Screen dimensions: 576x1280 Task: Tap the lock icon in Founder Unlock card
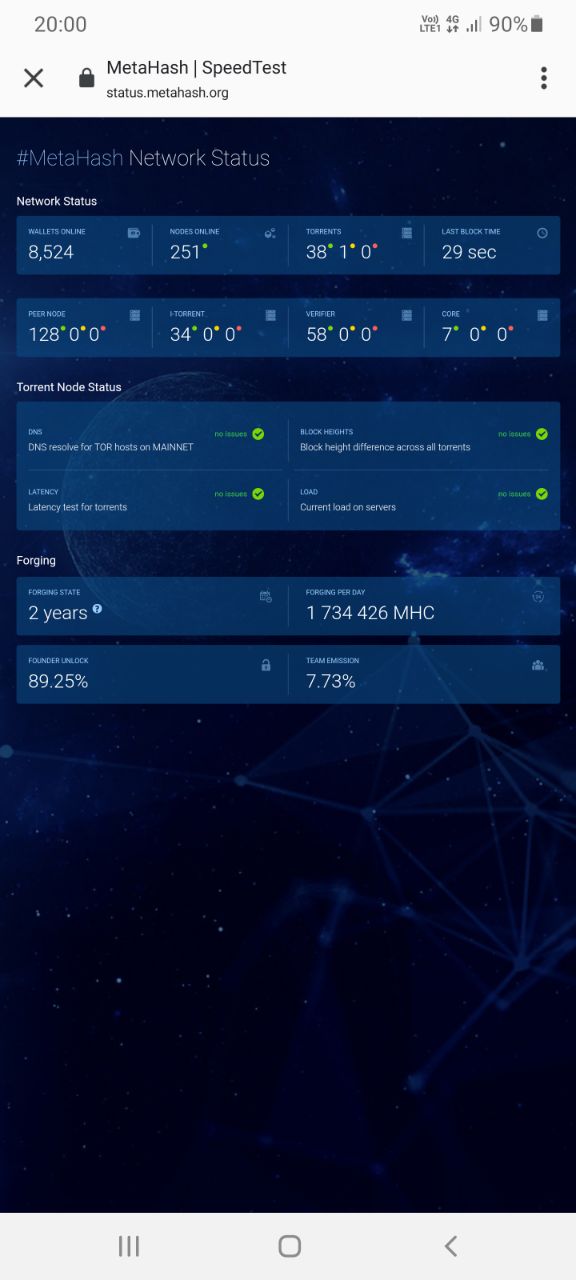[x=266, y=665]
